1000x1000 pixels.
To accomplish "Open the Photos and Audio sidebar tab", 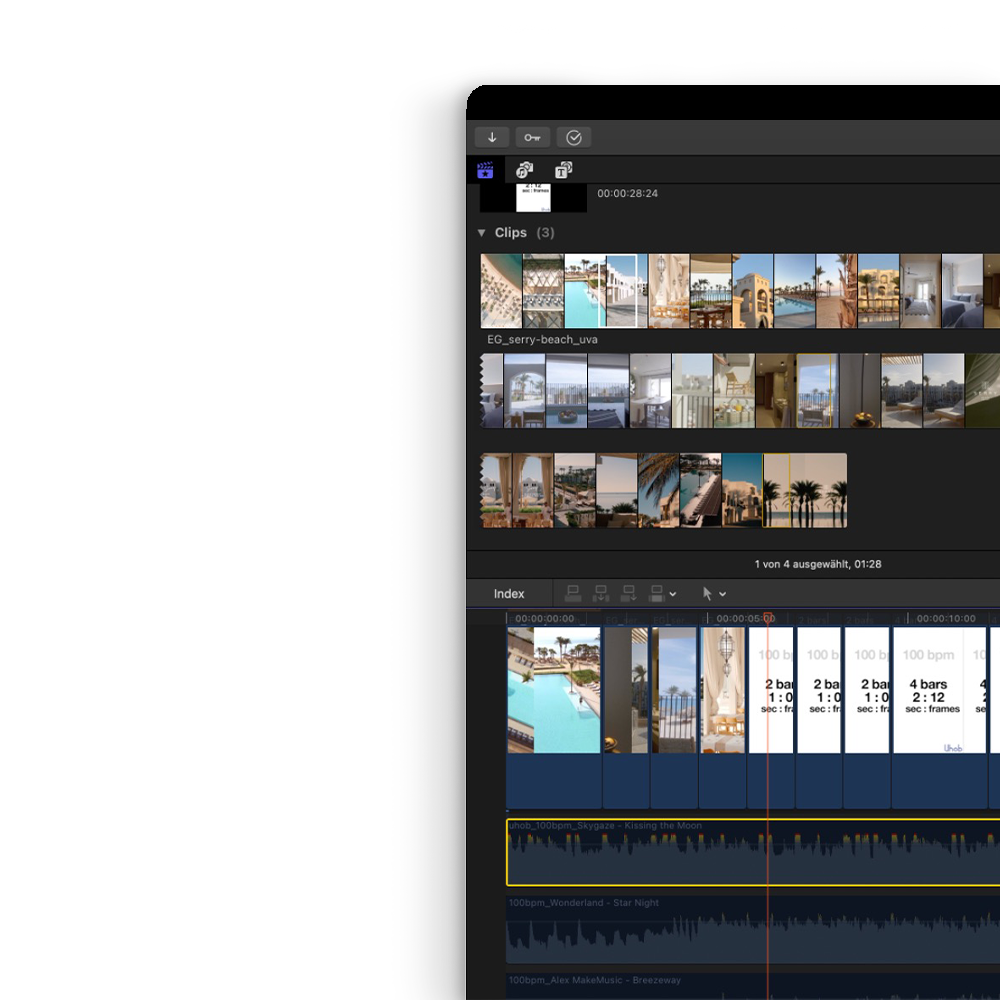I will (524, 170).
